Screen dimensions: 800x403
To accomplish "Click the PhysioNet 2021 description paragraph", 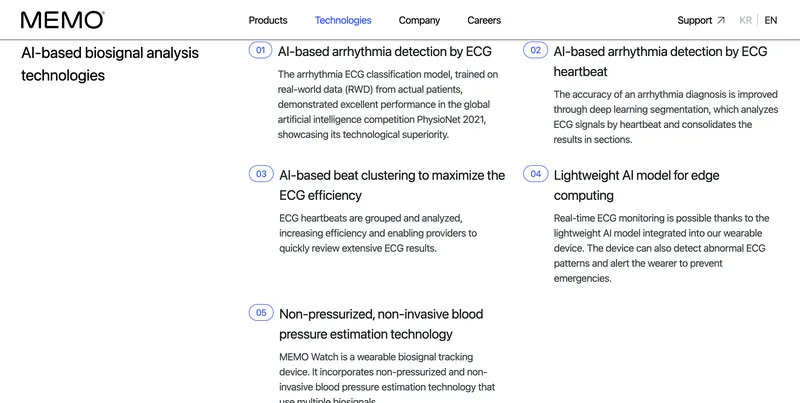I will click(x=388, y=105).
